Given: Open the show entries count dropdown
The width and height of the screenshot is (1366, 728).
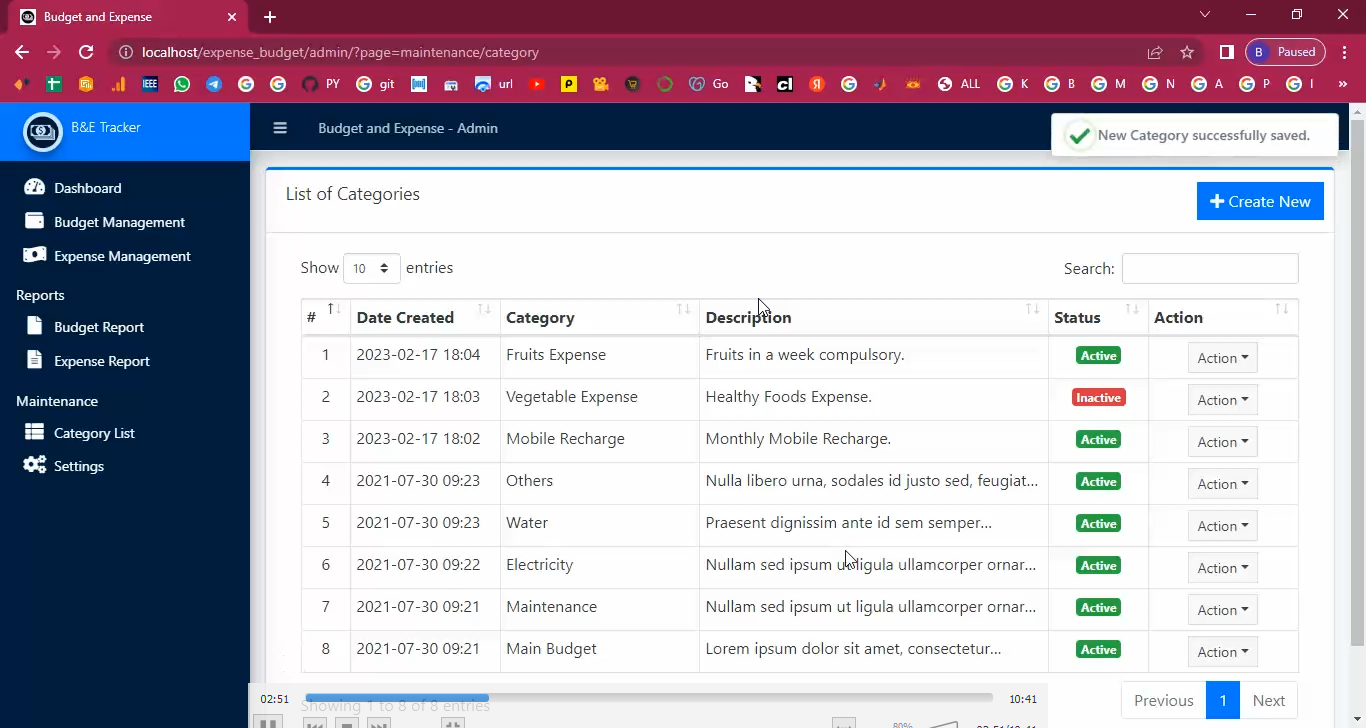Looking at the screenshot, I should [x=371, y=268].
